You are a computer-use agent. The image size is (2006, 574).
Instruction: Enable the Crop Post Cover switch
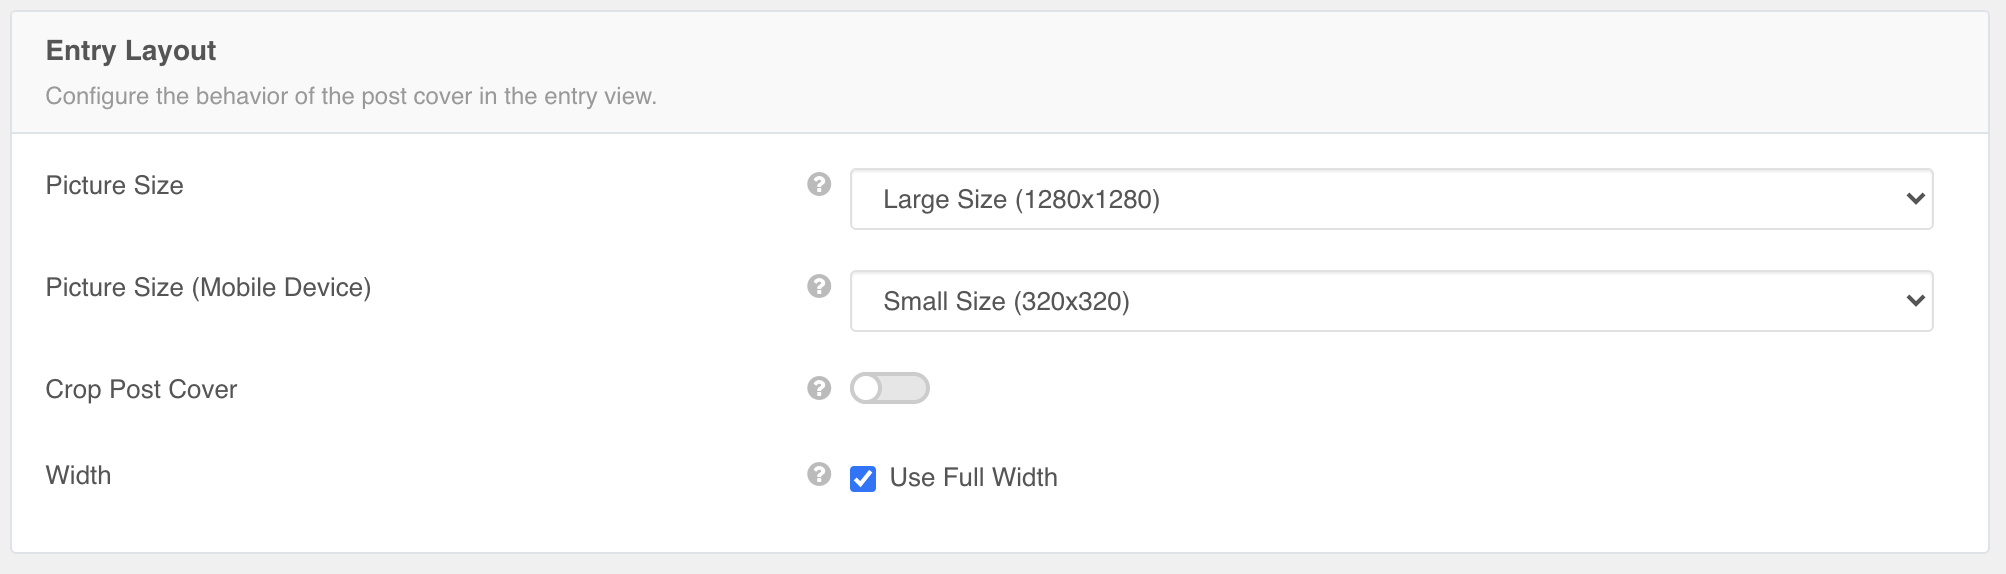pyautogui.click(x=890, y=388)
